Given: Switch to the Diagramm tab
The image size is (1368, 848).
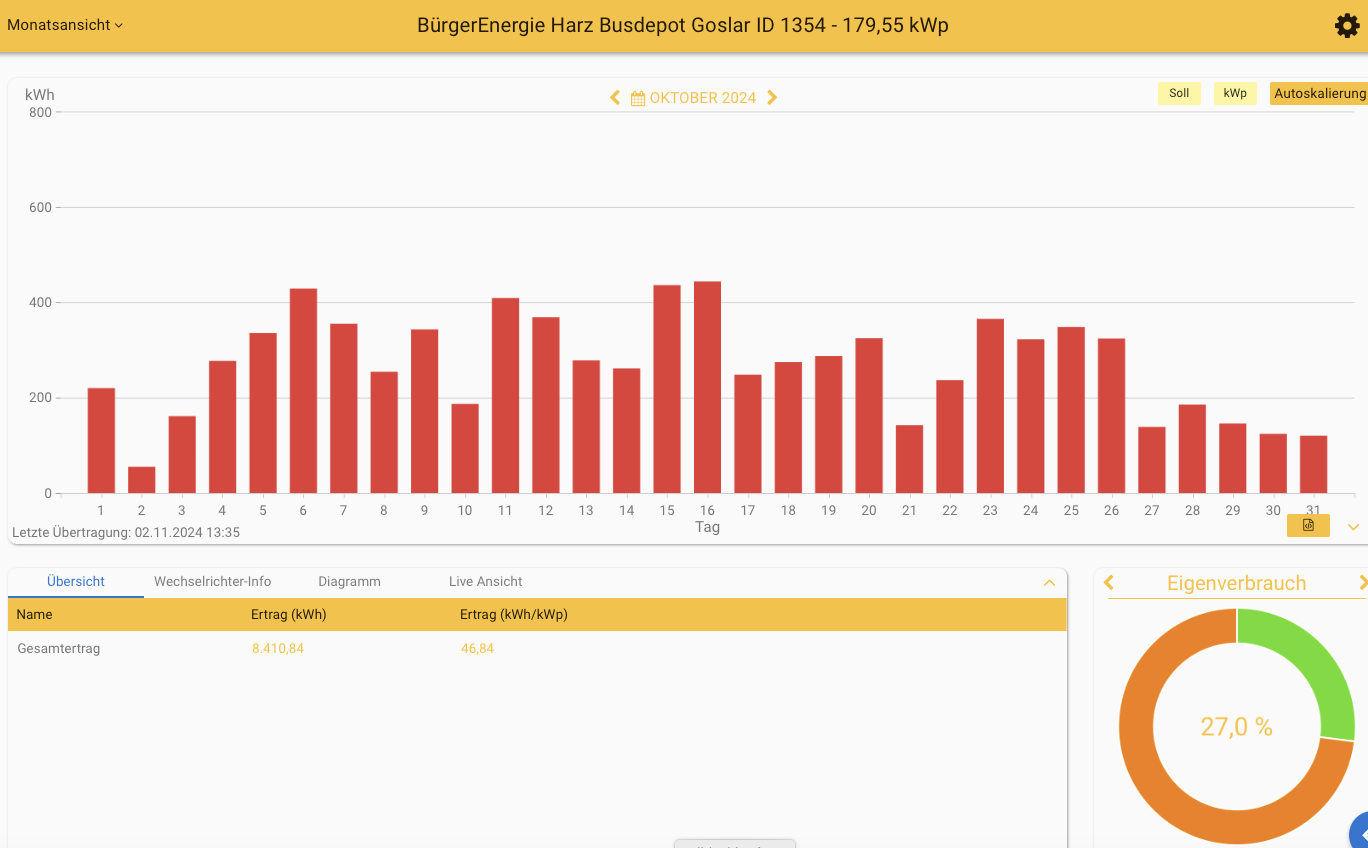Looking at the screenshot, I should point(349,581).
